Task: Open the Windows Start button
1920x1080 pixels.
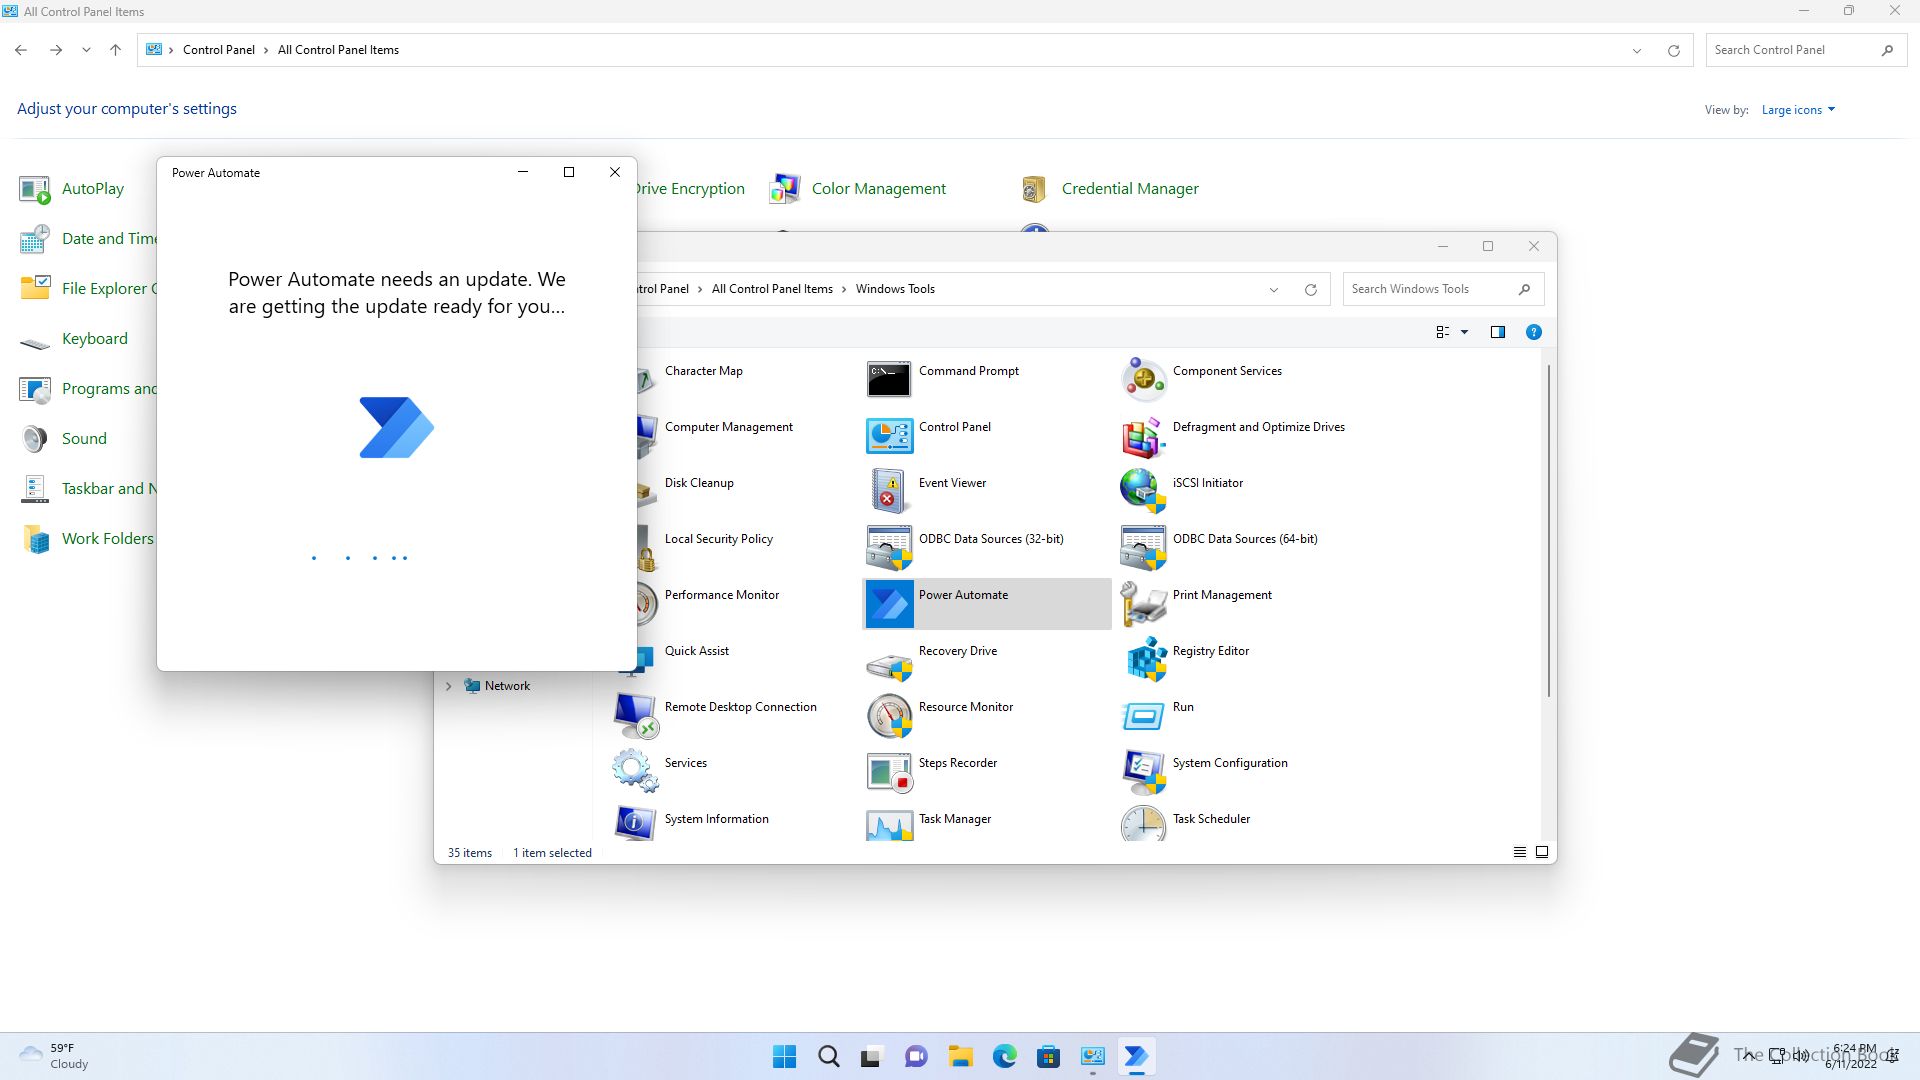Action: [x=785, y=1056]
